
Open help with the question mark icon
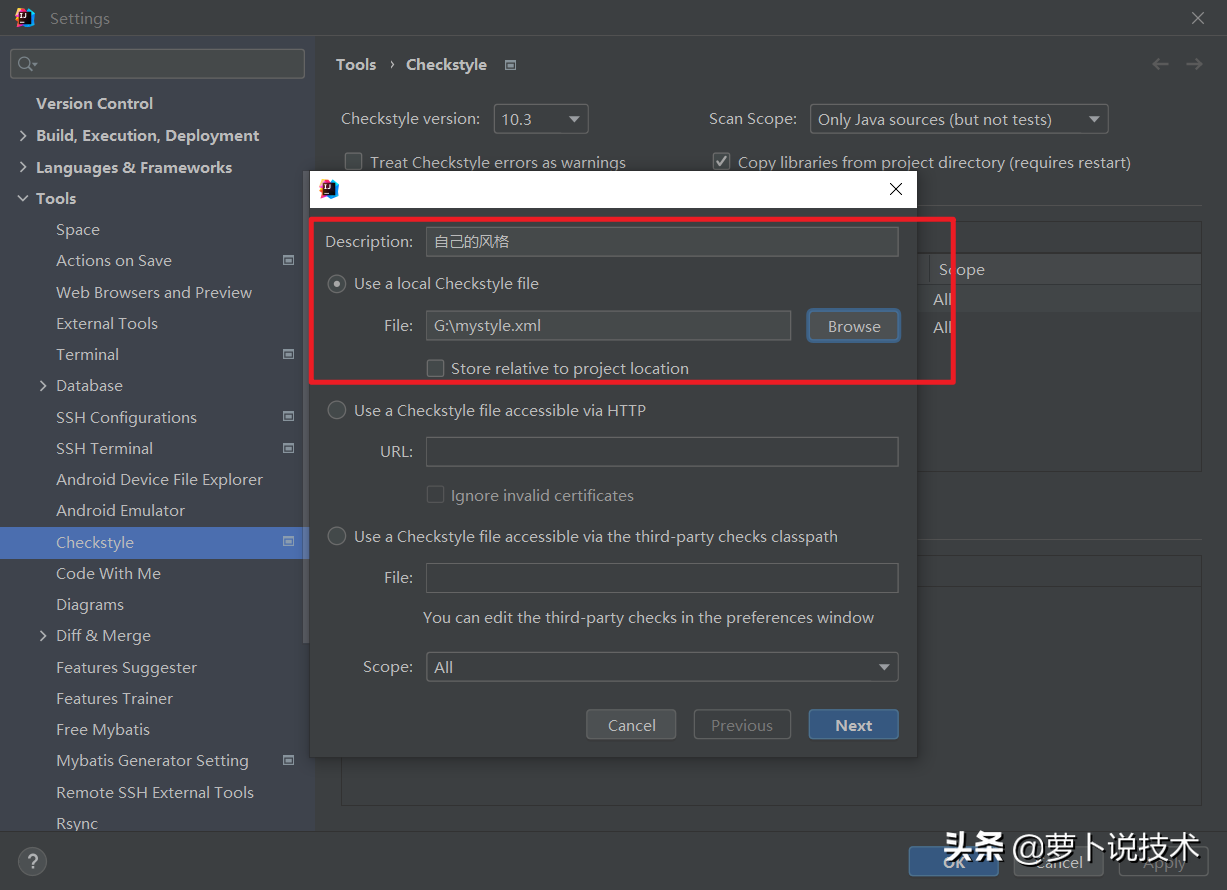click(32, 860)
